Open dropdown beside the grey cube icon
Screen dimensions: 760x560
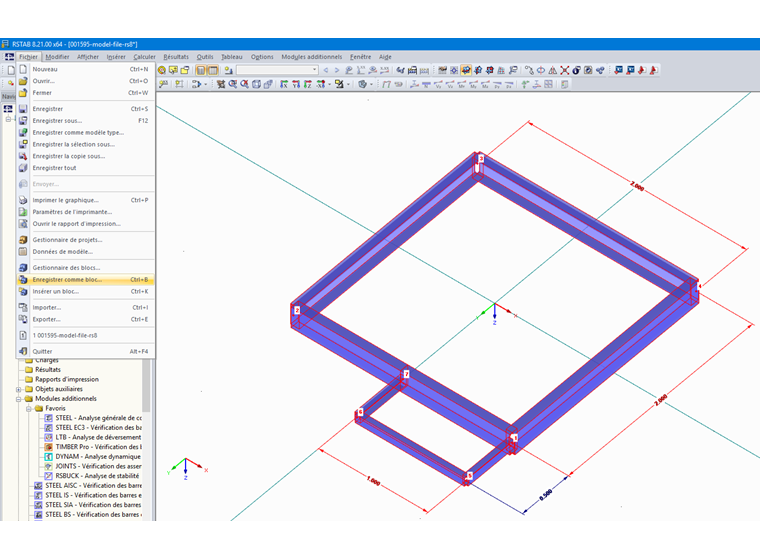click(371, 84)
